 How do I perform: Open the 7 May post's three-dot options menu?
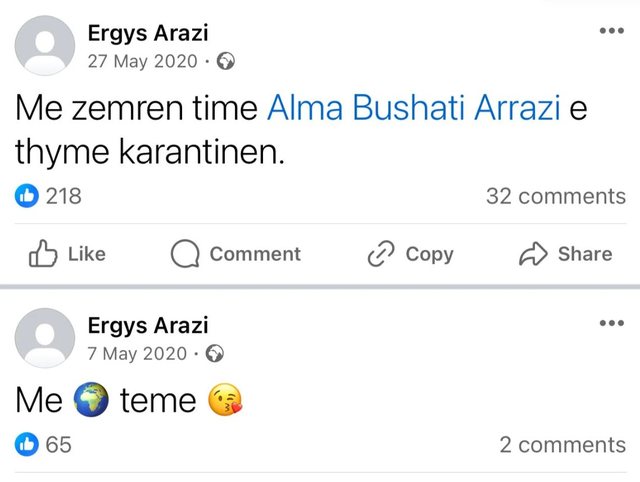tap(610, 323)
